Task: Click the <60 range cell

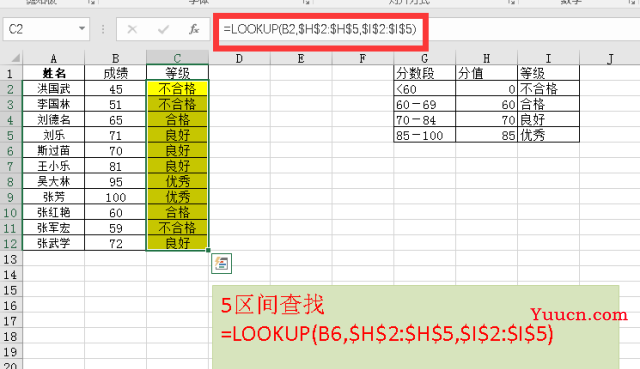Action: (x=424, y=89)
